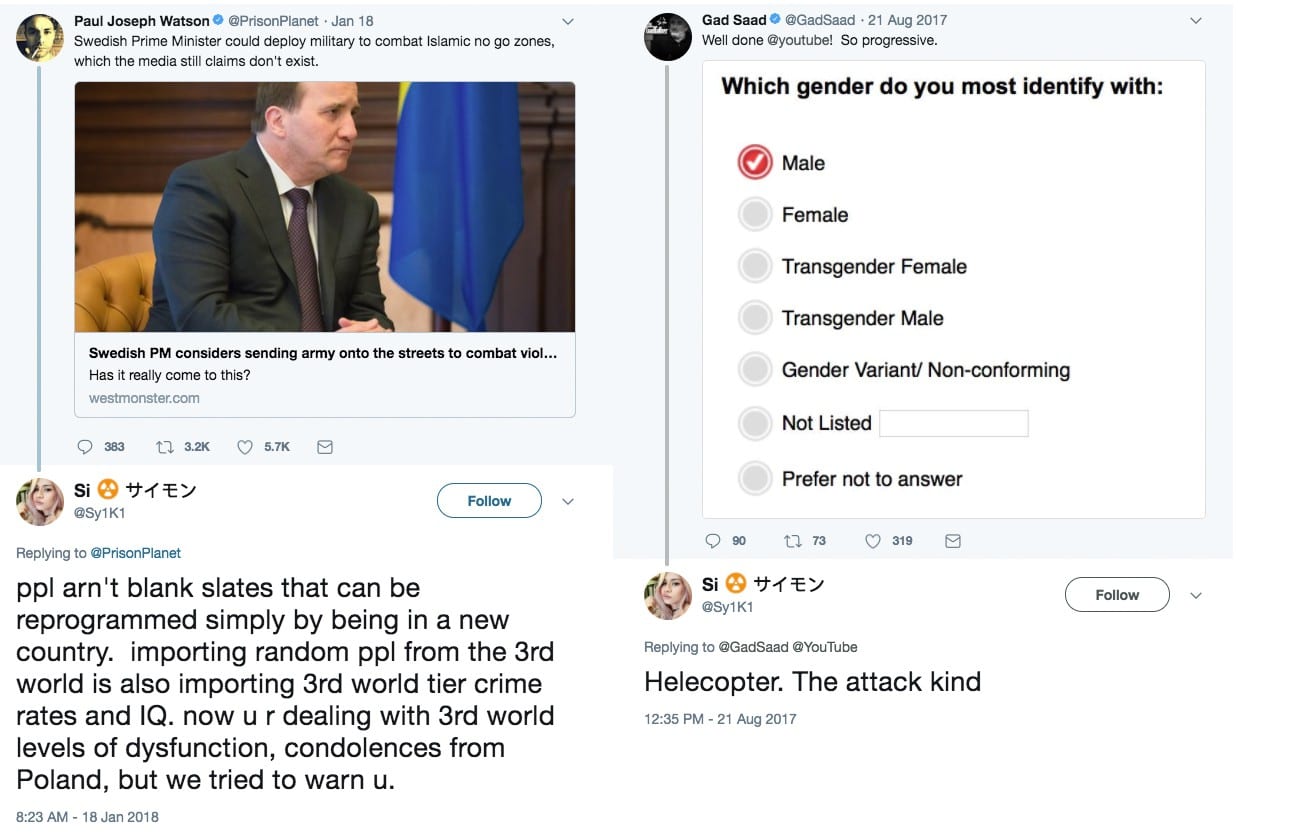1300x837 pixels.
Task: Follow Si from the Poland reply tweet
Action: tap(489, 501)
